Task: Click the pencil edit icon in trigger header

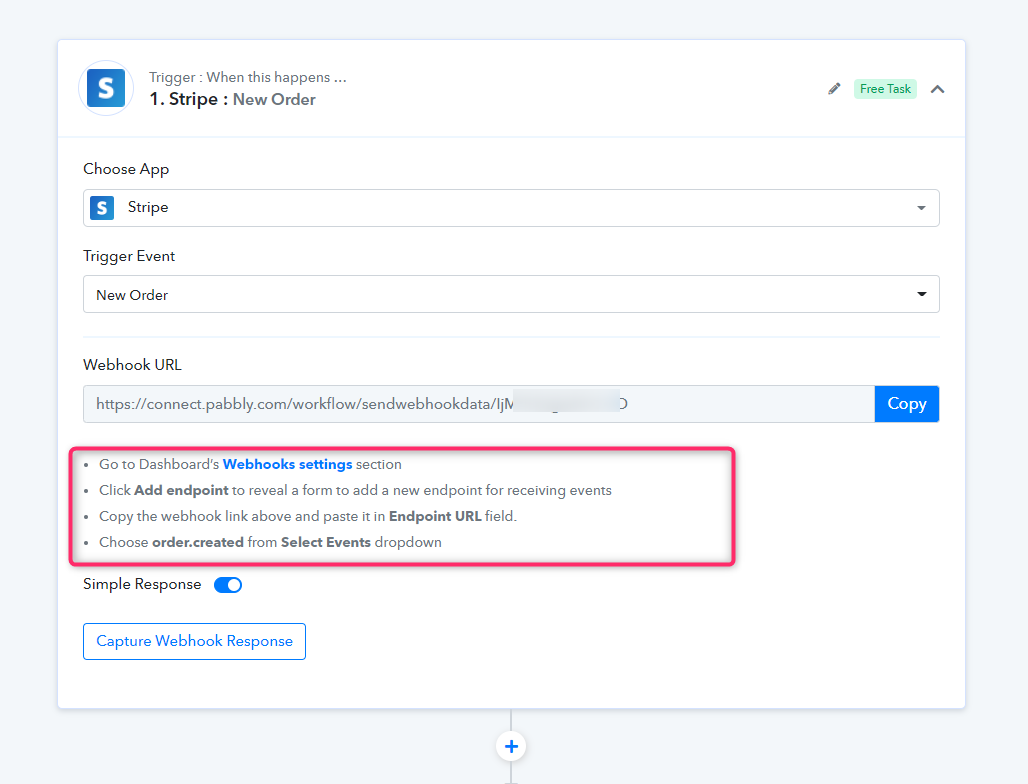Action: [834, 88]
